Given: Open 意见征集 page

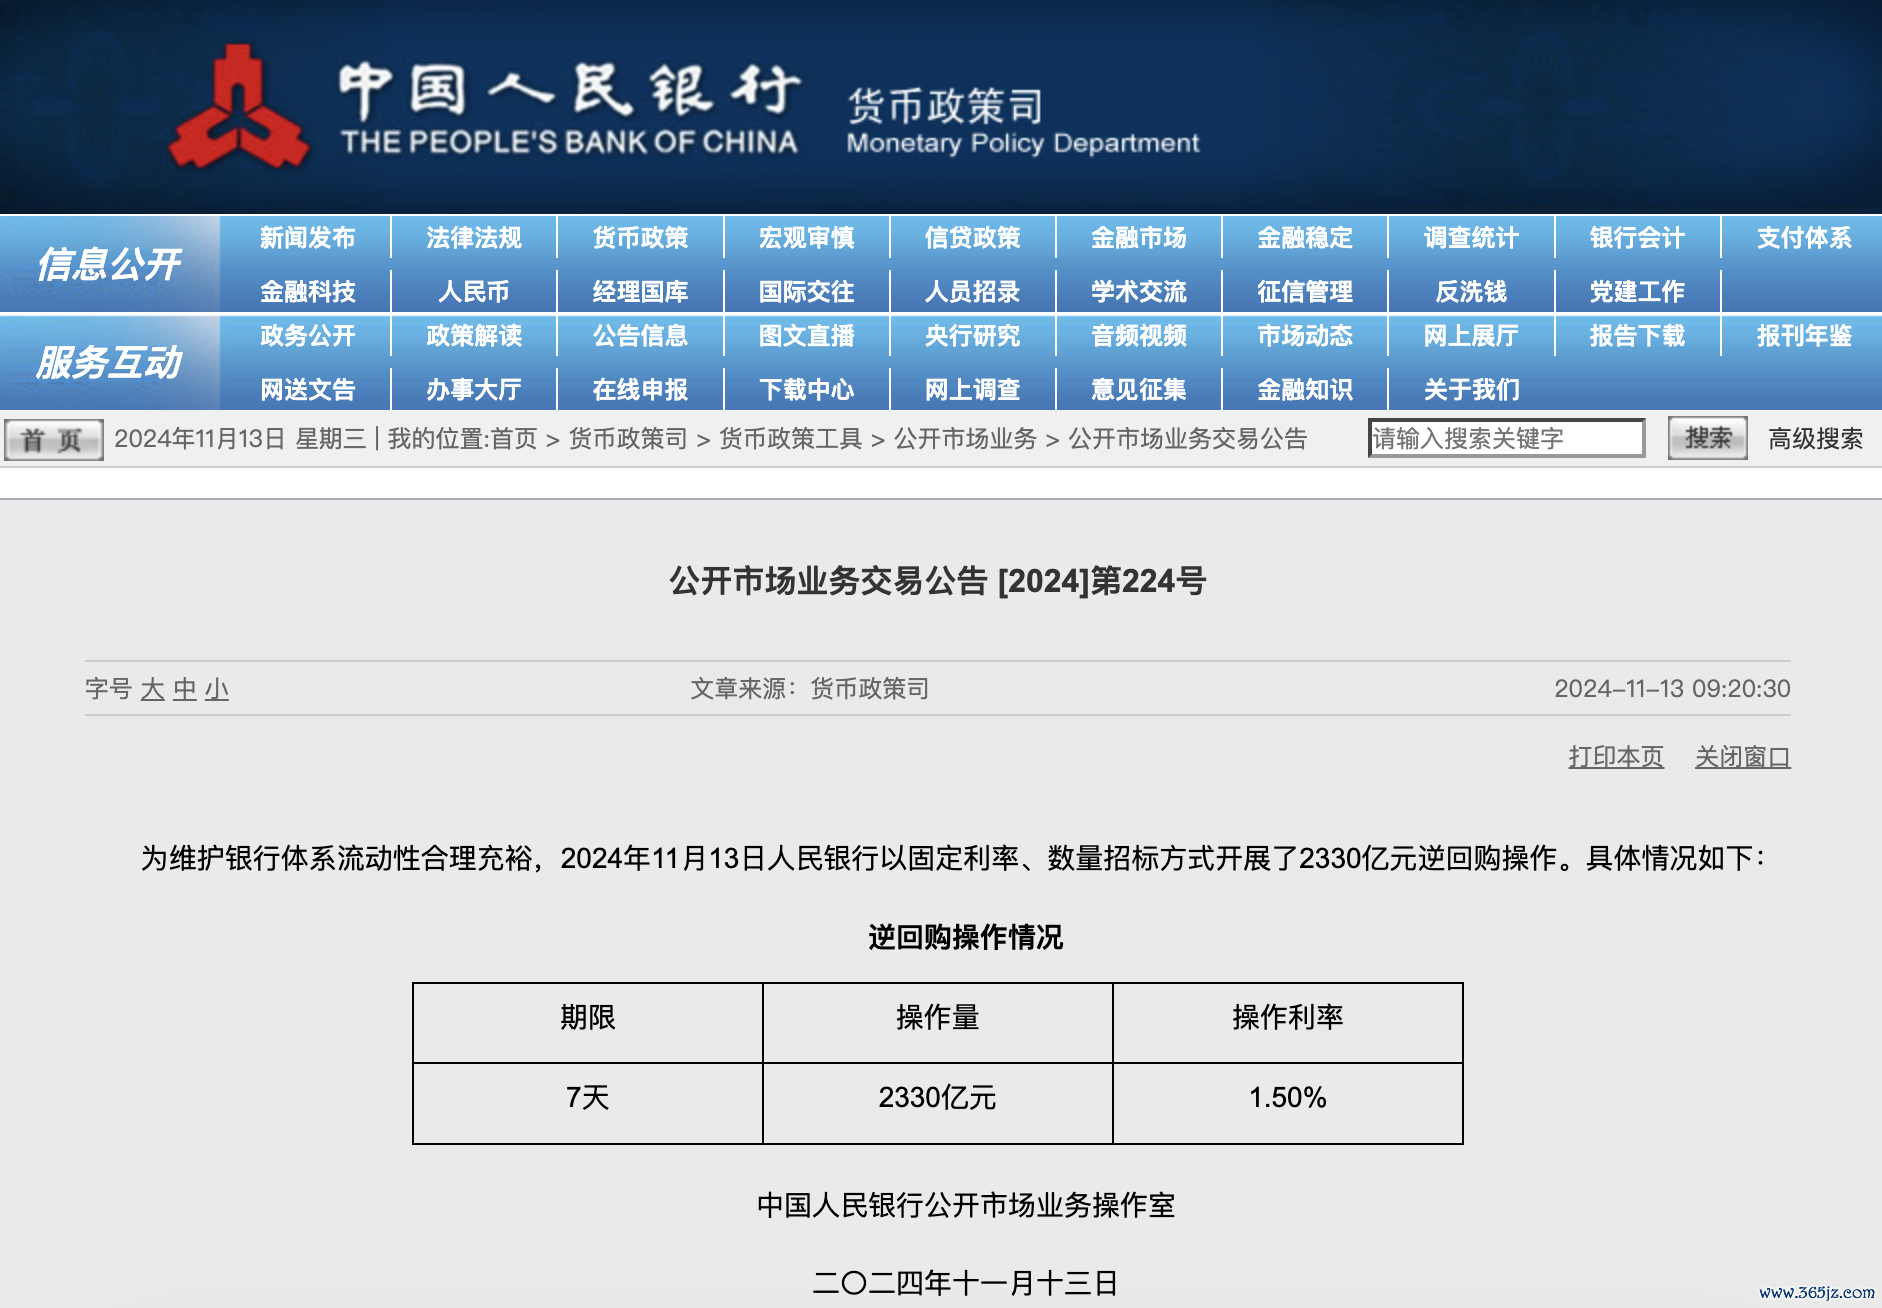Looking at the screenshot, I should tap(1138, 390).
